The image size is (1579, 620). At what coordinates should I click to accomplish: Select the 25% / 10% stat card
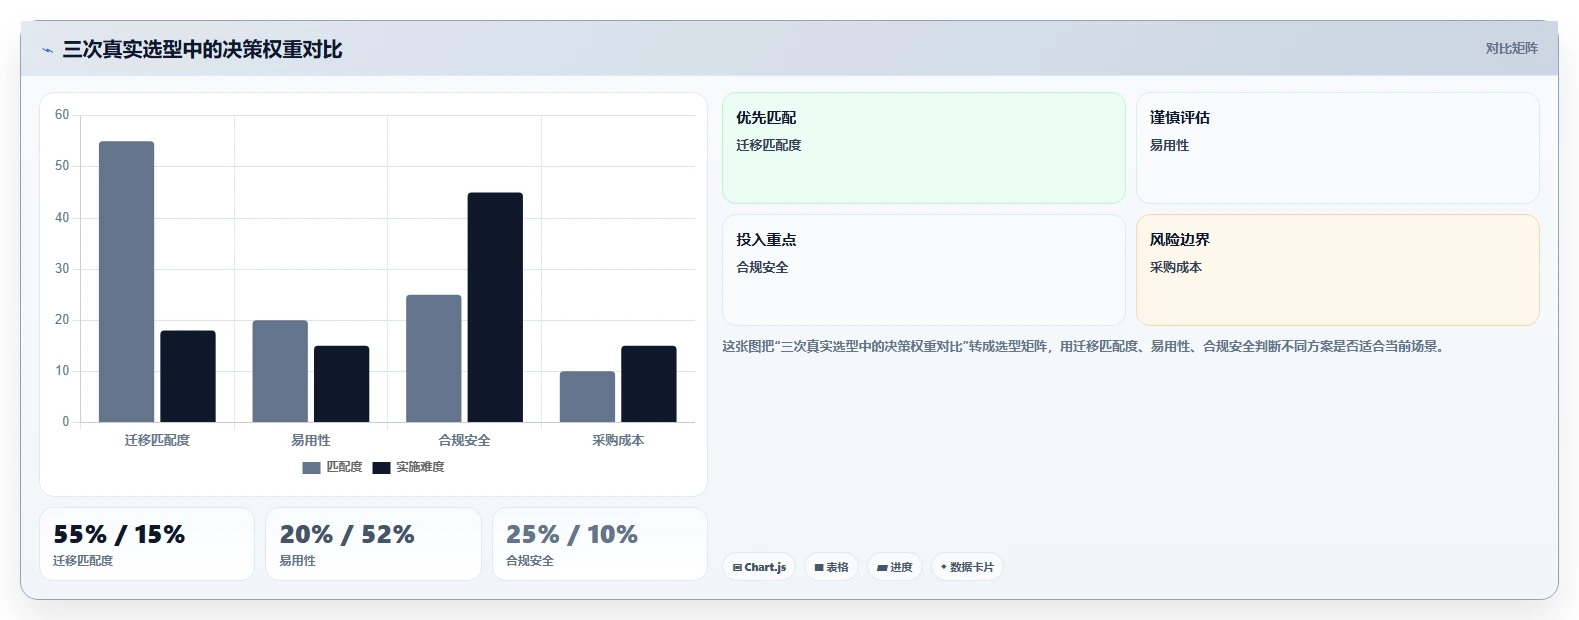click(600, 544)
